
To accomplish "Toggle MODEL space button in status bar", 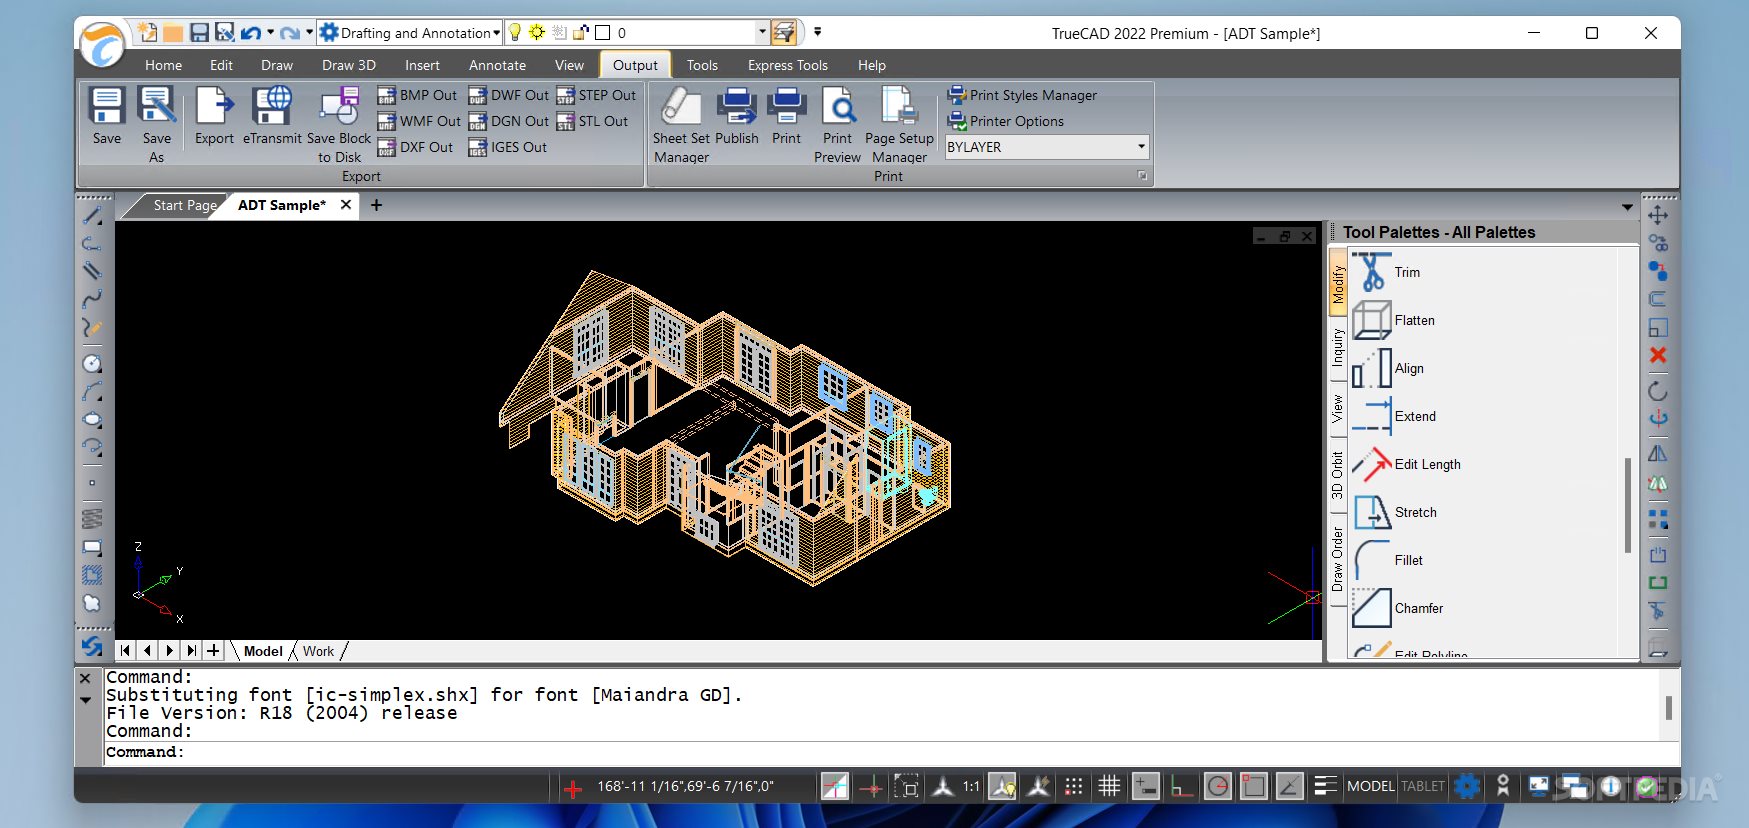I will point(1371,786).
